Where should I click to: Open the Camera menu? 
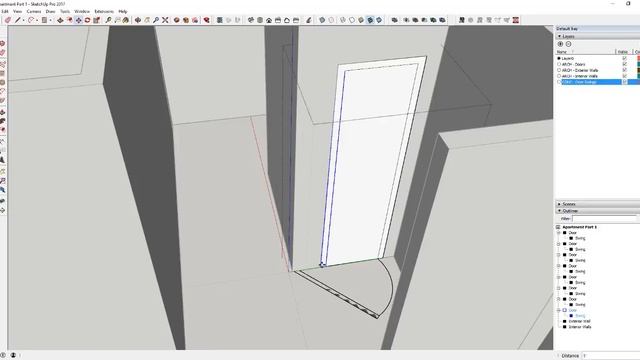(34, 11)
